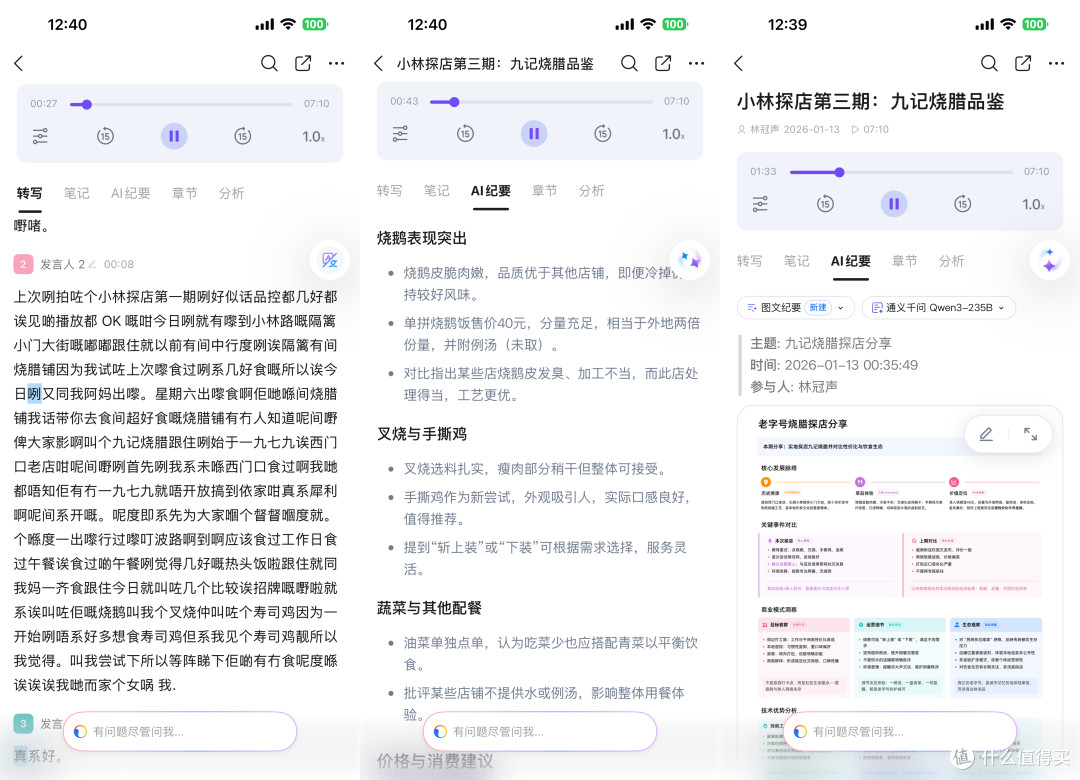The height and width of the screenshot is (780, 1080).
Task: Tap share icon in the middle phone screen
Action: point(663,63)
